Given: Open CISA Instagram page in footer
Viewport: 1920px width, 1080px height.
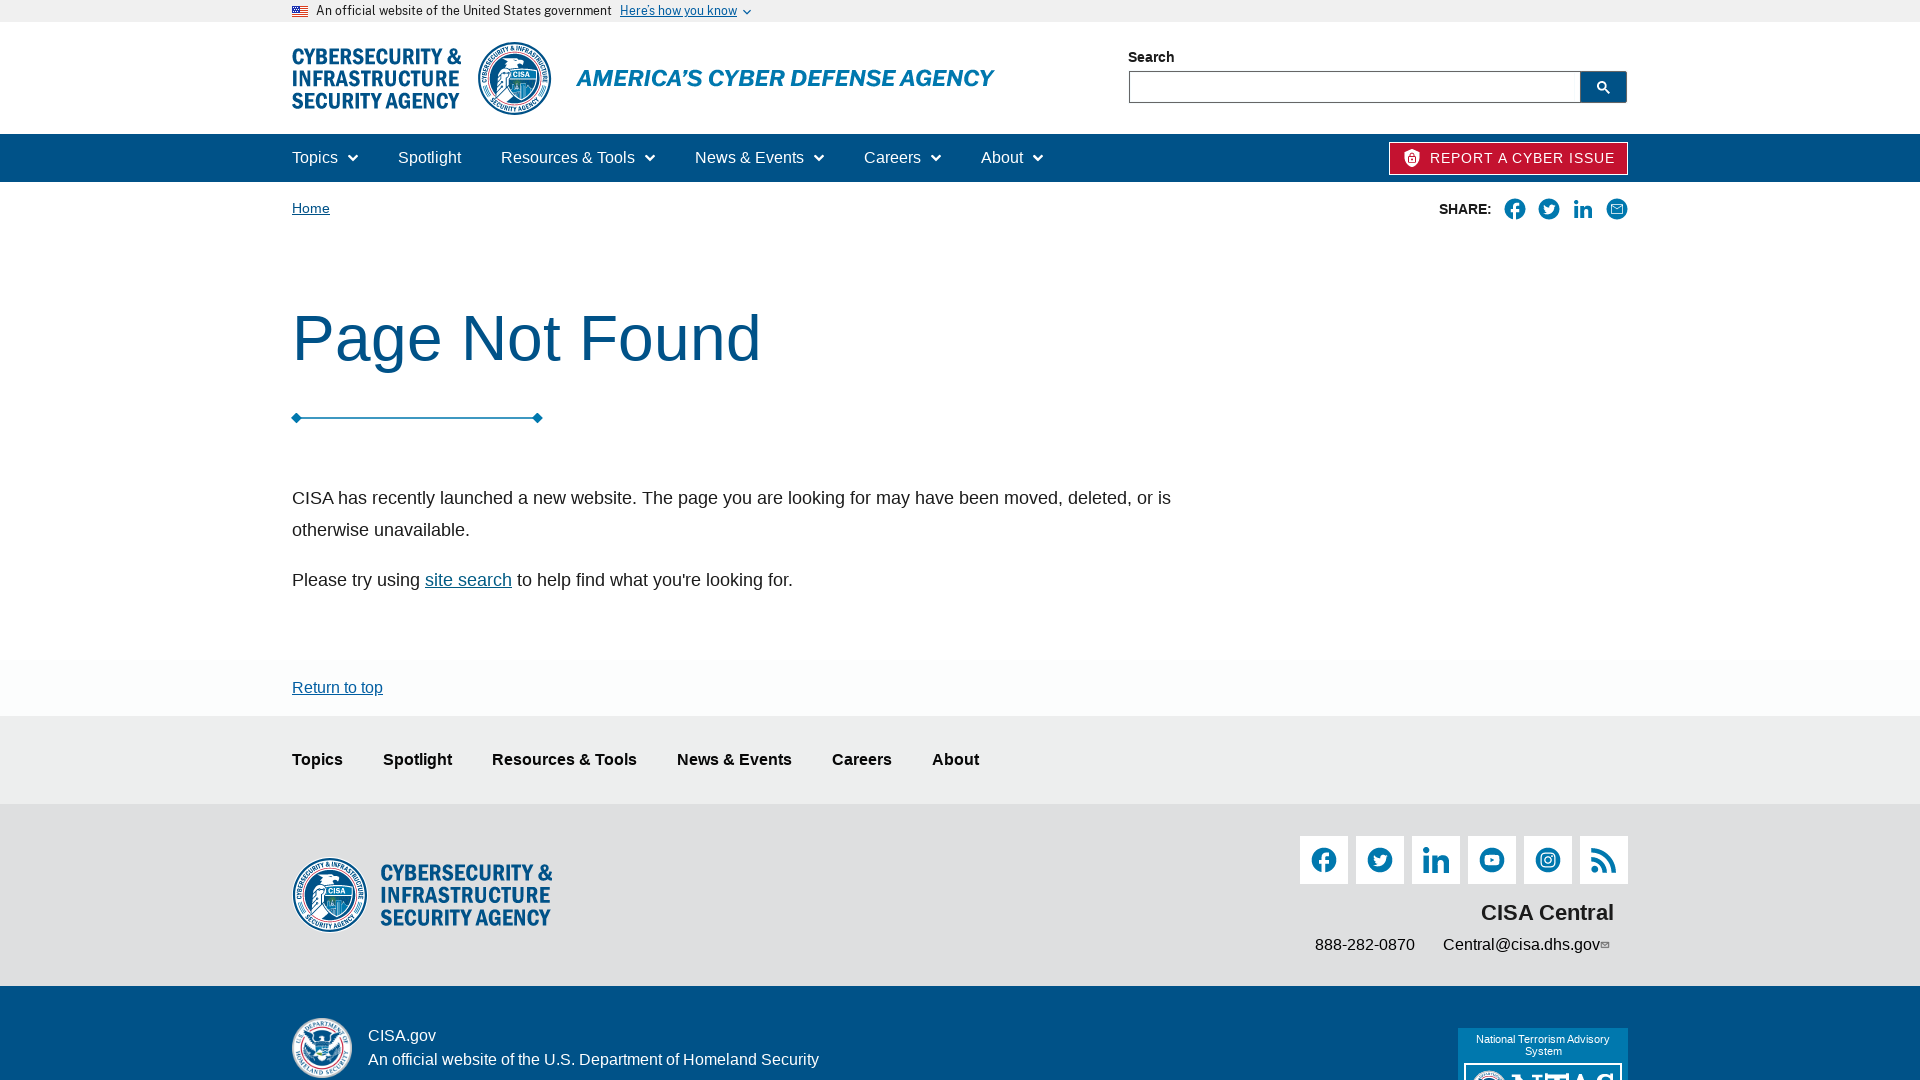Looking at the screenshot, I should coord(1548,860).
